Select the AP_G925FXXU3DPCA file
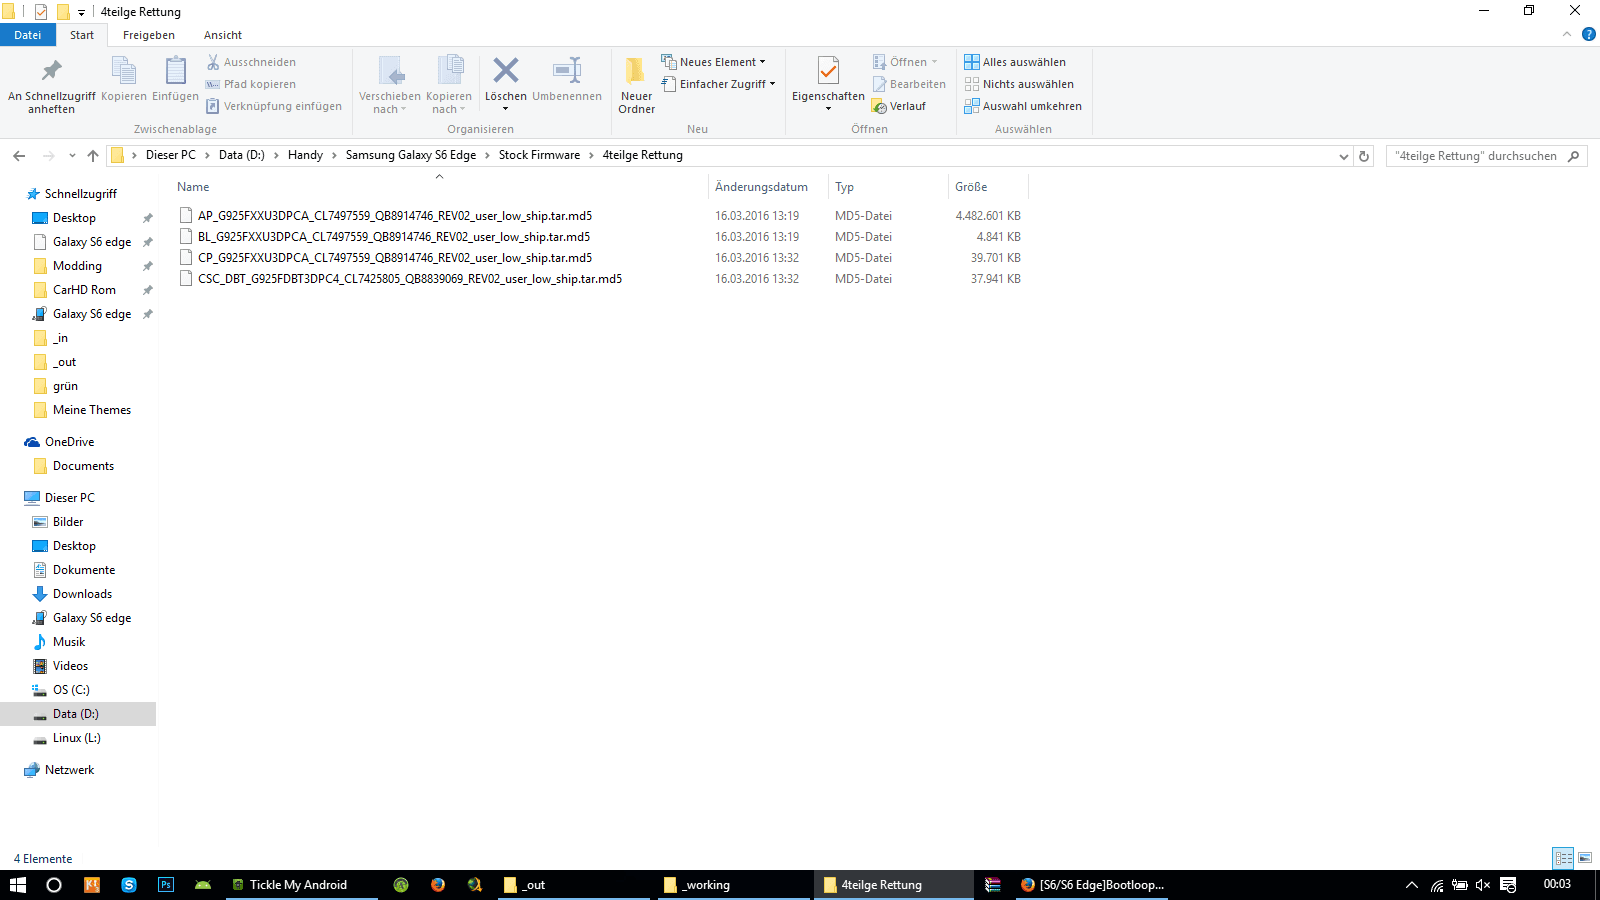The image size is (1600, 900). pos(395,216)
